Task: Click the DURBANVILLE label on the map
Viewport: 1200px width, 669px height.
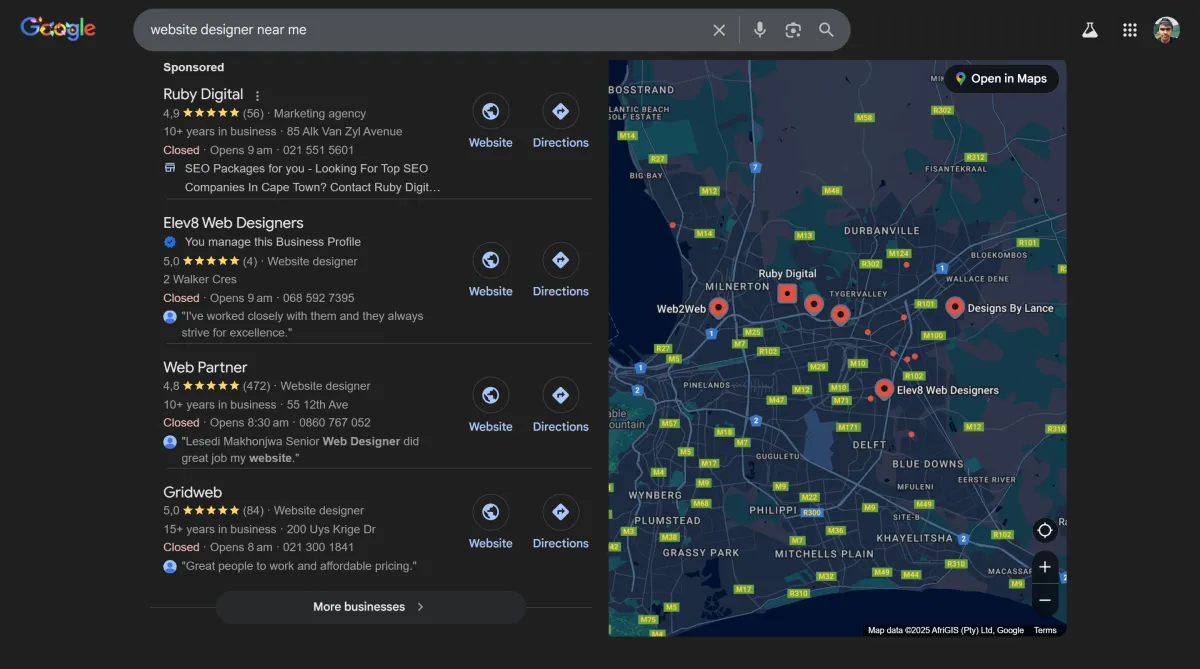Action: pyautogui.click(x=881, y=230)
